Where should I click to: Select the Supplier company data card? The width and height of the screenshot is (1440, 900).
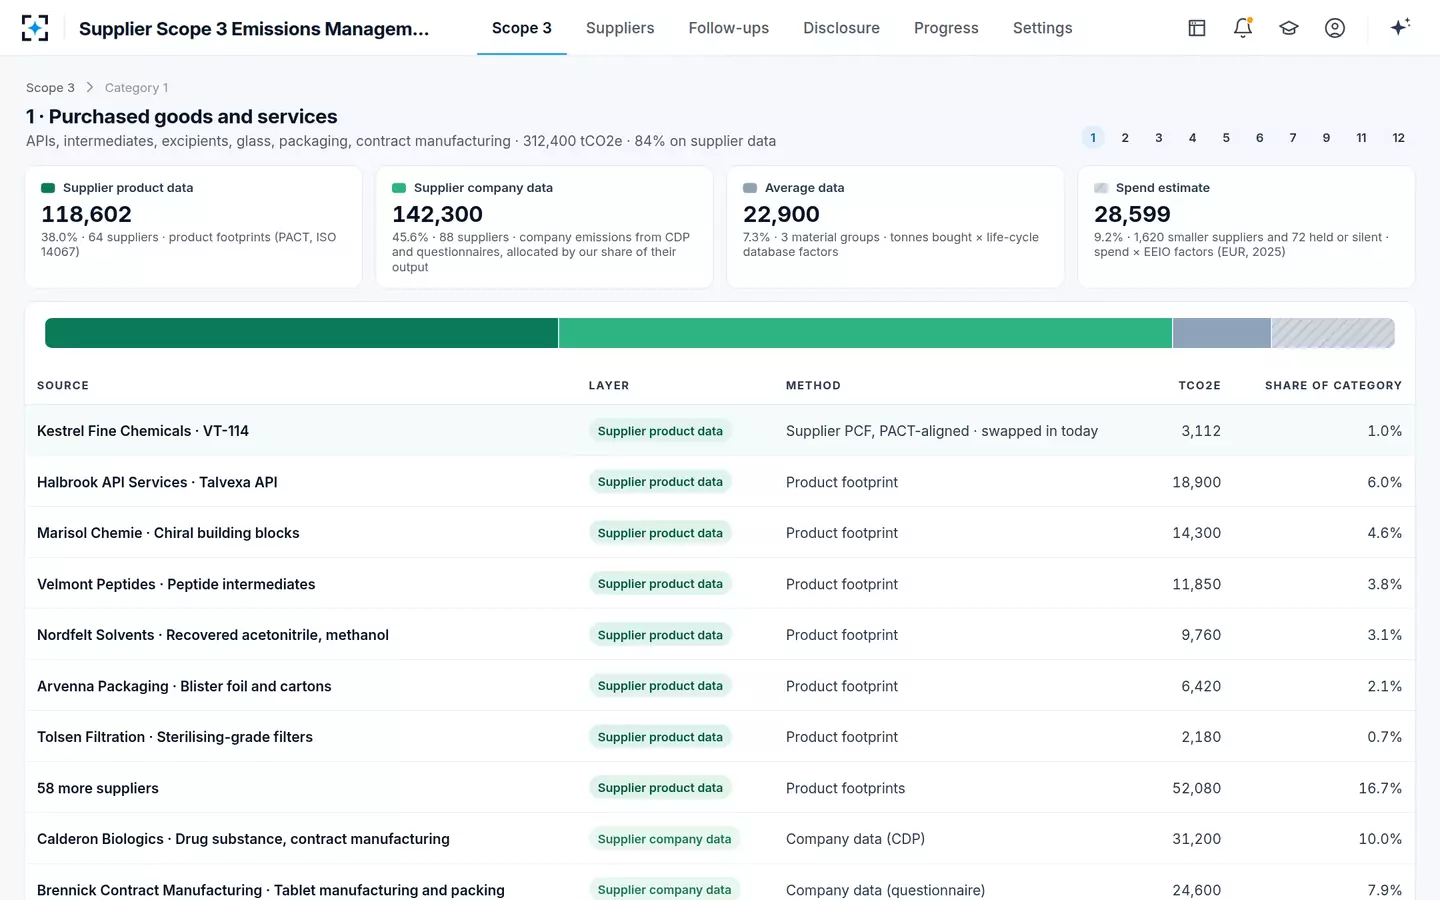coord(544,227)
